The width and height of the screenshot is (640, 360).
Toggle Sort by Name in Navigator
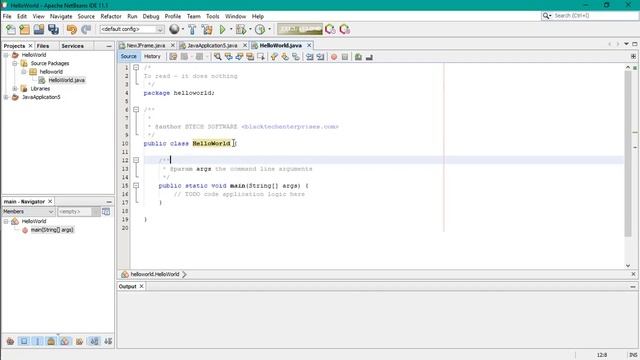[94, 341]
